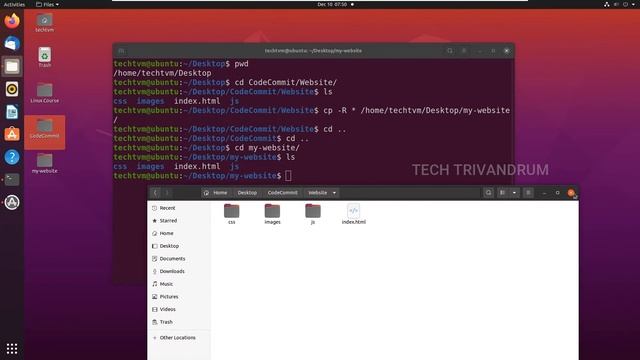Select the techtvm home folder on desktop
The width and height of the screenshot is (640, 360).
pos(44,23)
